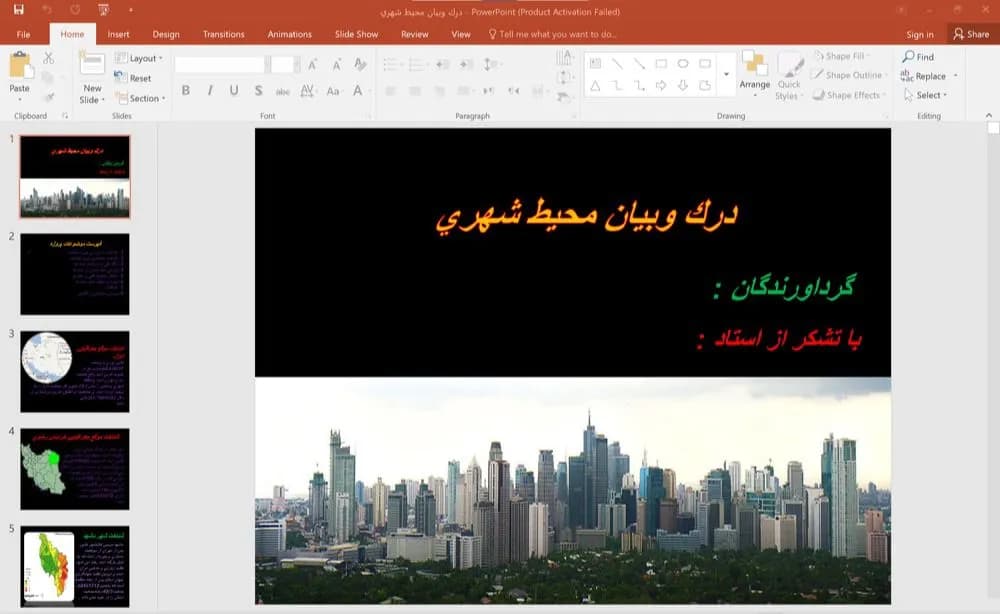This screenshot has width=1000, height=614.
Task: Open Character Spacing options
Action: (x=307, y=91)
